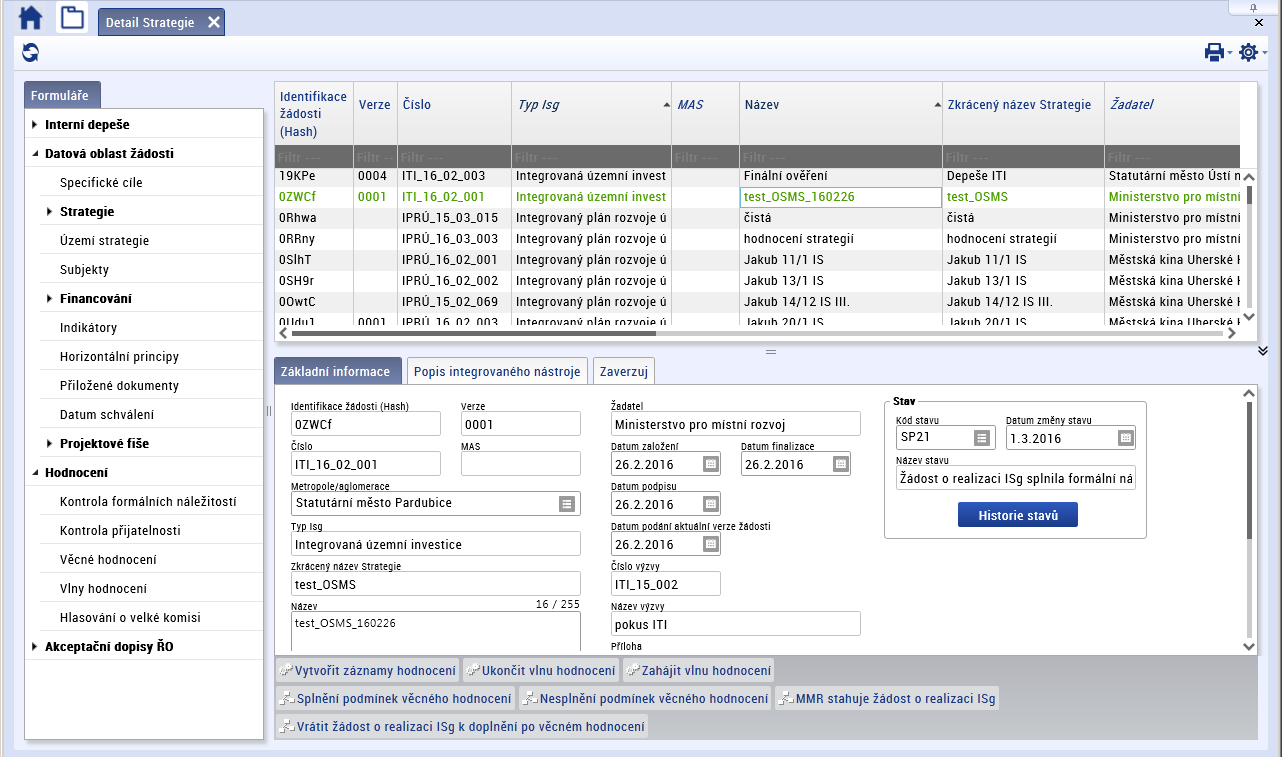Expand Interní depeše tree node

35,125
